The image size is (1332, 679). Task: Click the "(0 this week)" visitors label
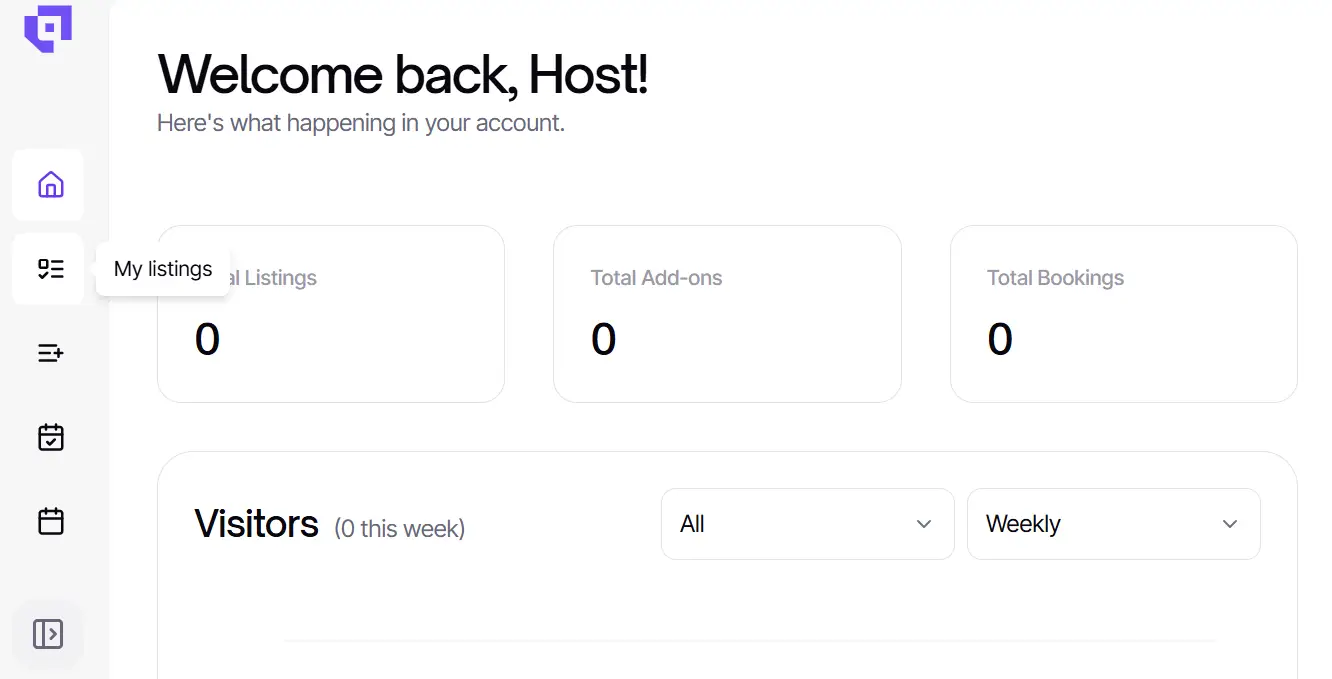point(399,528)
